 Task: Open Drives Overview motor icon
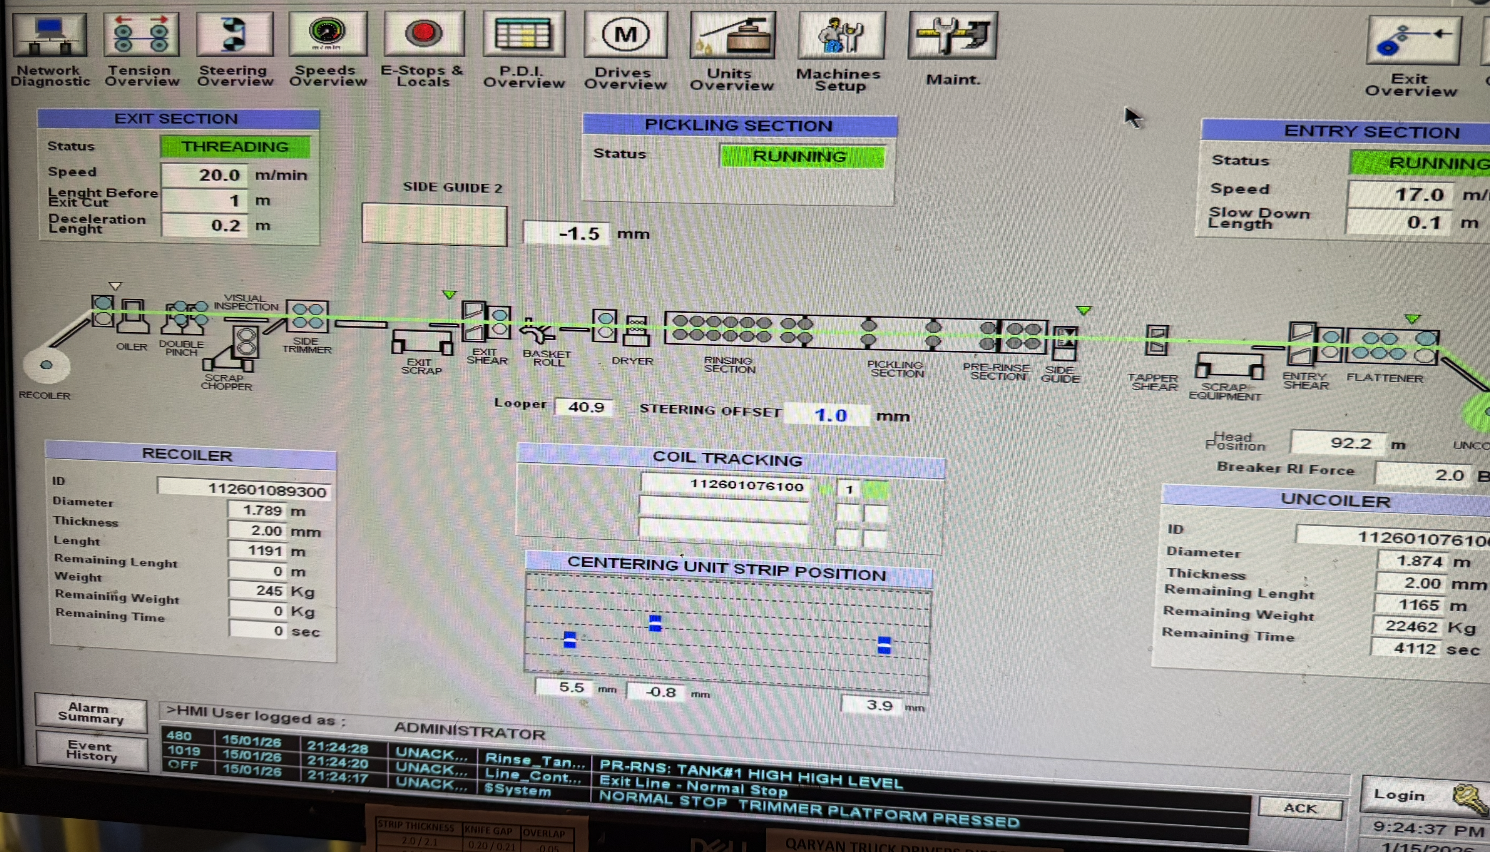[x=625, y=37]
